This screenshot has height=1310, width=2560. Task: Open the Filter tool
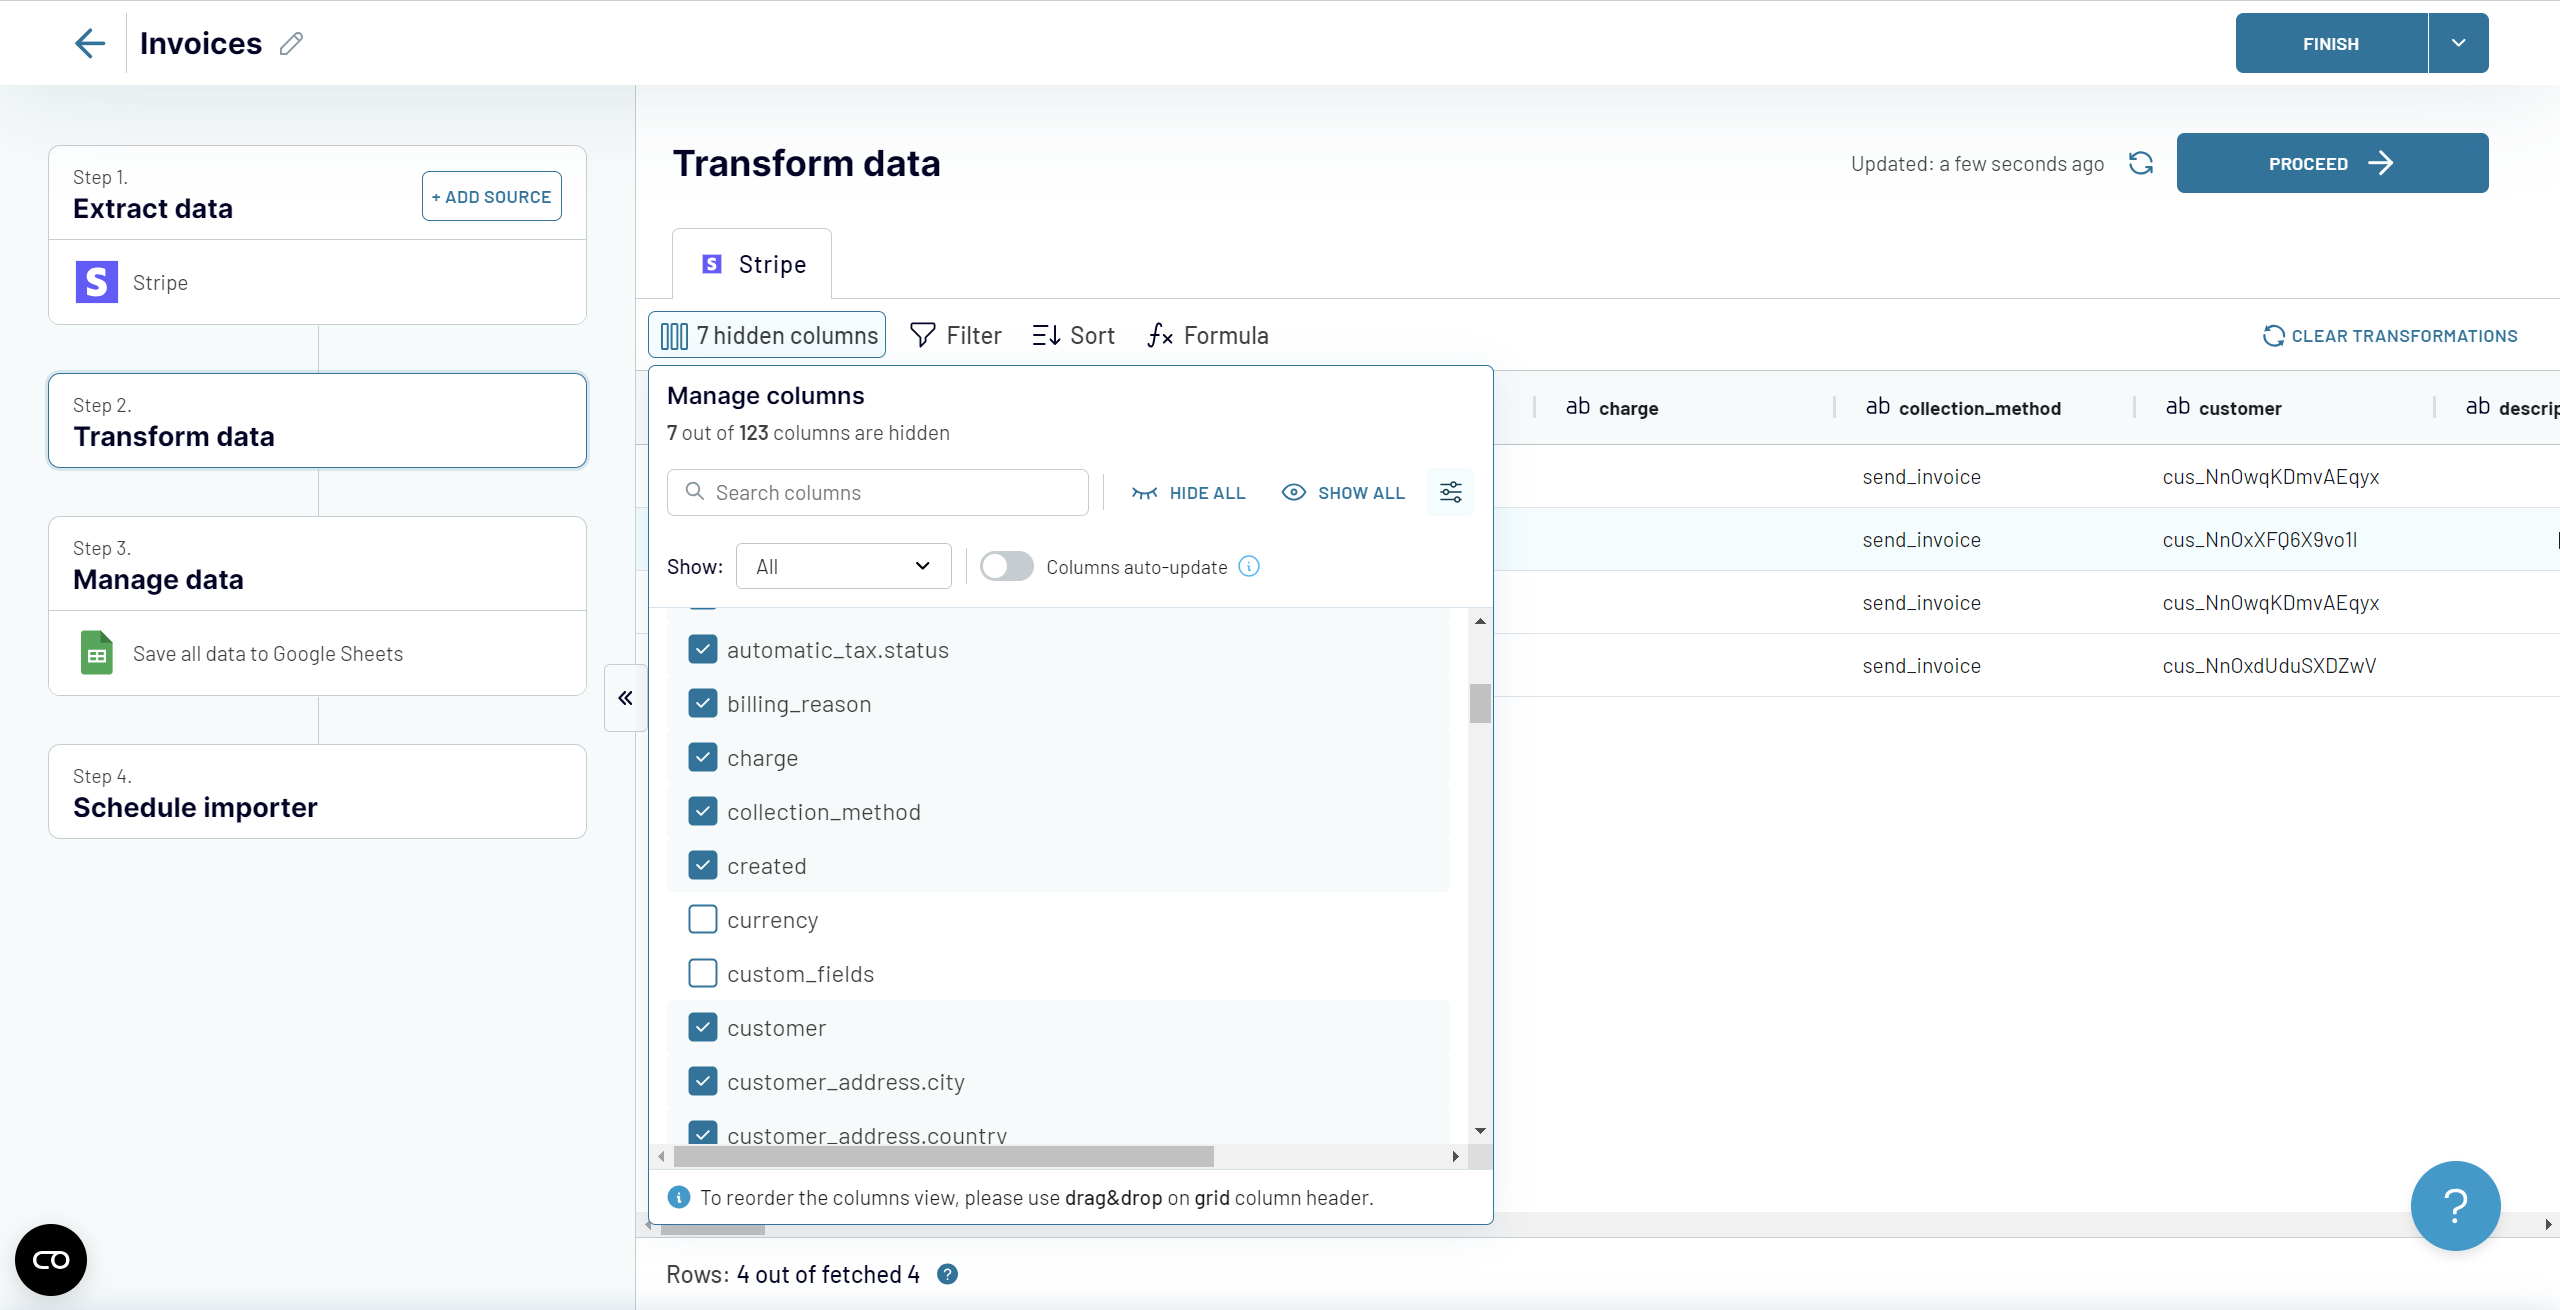(x=955, y=335)
